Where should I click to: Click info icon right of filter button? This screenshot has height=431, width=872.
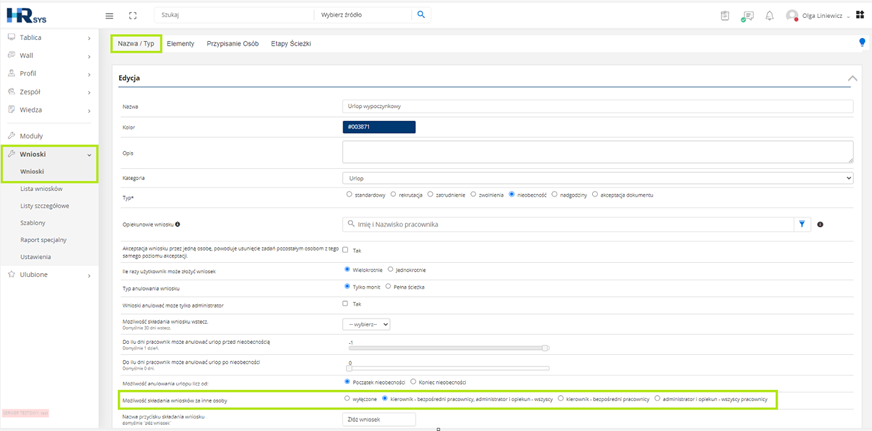(x=820, y=224)
